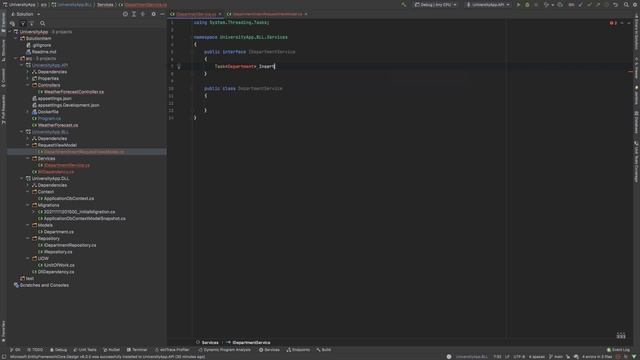Click the error stripe mark beside editor
Screen dimensions: 640x360
point(631,71)
